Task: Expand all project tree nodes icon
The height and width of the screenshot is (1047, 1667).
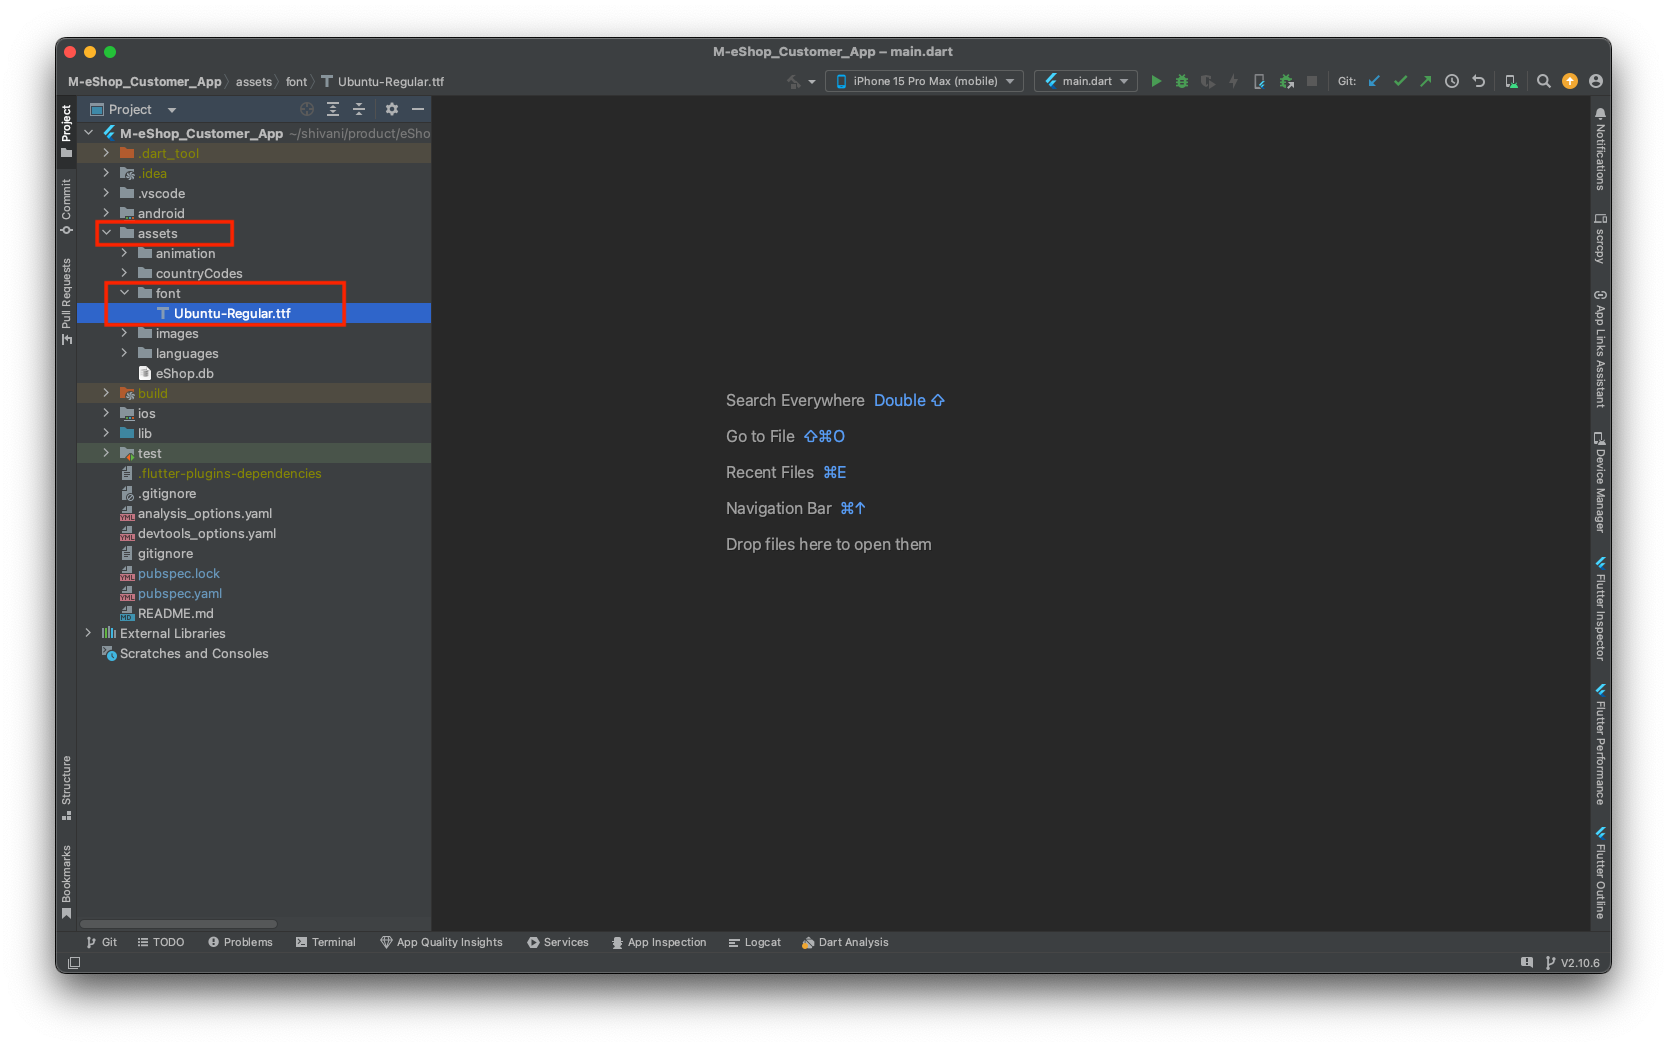Action: click(333, 109)
